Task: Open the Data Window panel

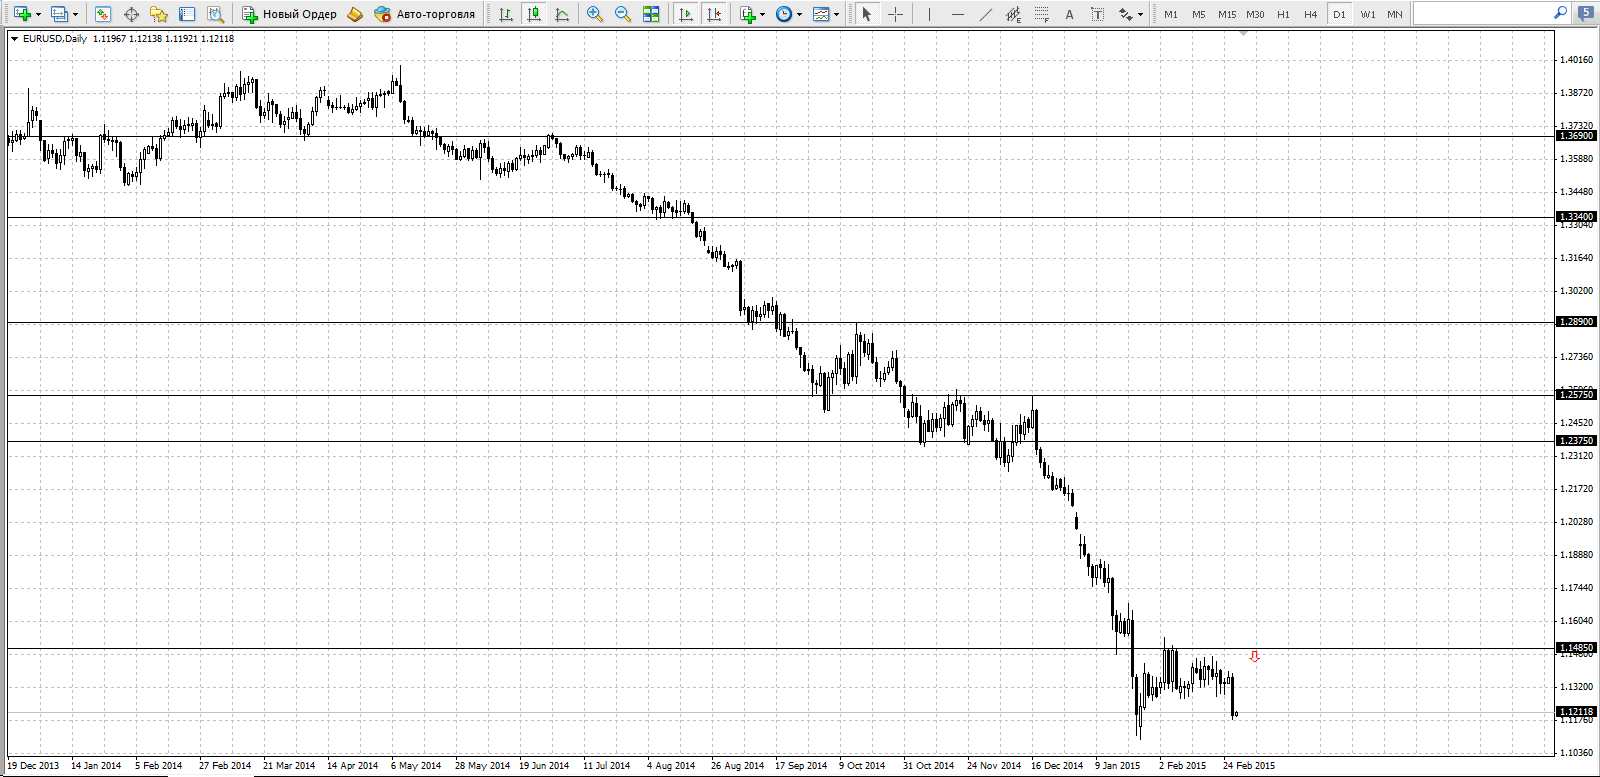Action: coord(131,14)
